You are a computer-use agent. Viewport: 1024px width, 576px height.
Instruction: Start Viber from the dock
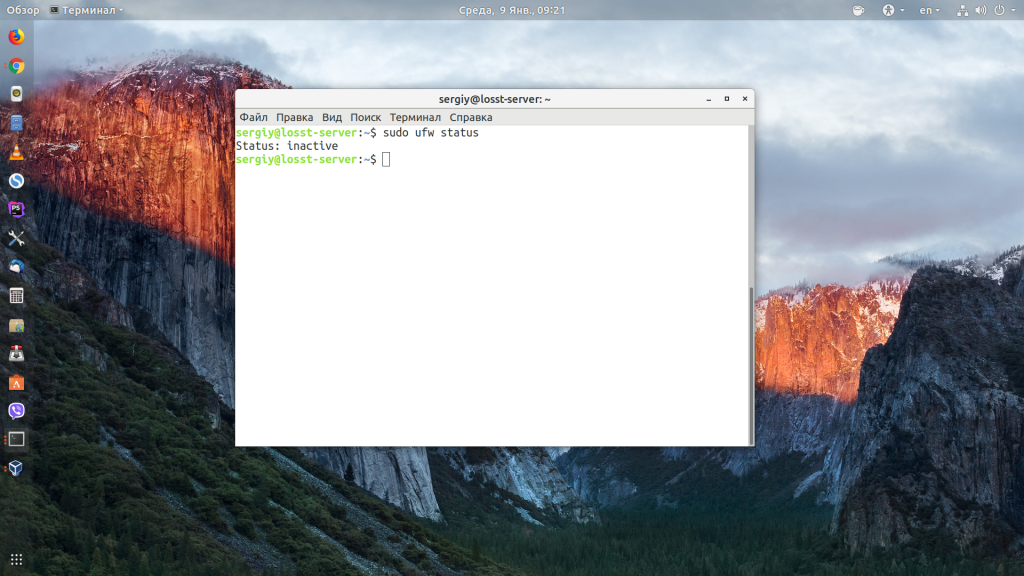17,411
